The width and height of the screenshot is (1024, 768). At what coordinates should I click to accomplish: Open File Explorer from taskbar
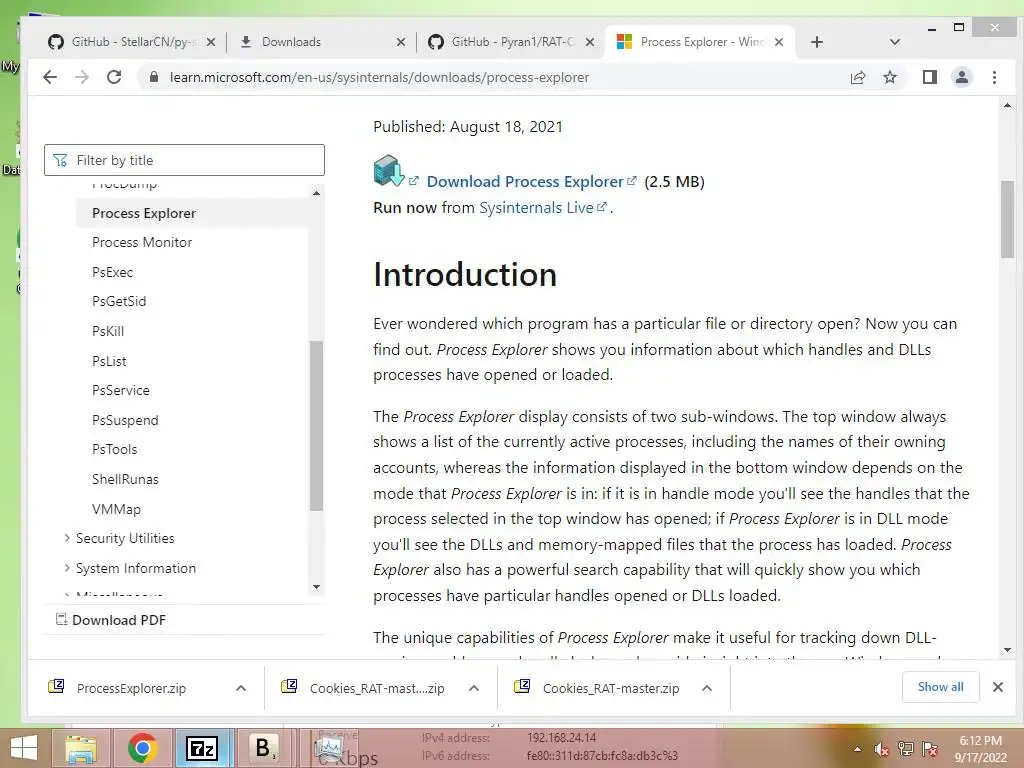click(x=81, y=748)
